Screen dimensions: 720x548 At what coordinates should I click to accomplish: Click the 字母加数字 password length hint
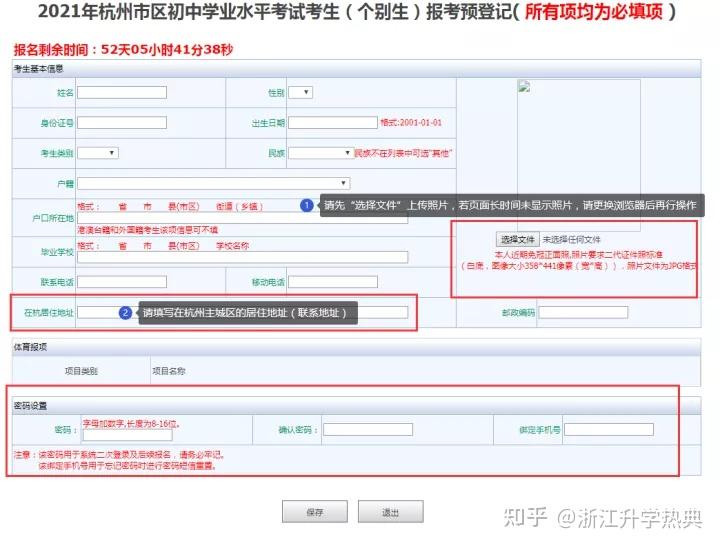[131, 424]
